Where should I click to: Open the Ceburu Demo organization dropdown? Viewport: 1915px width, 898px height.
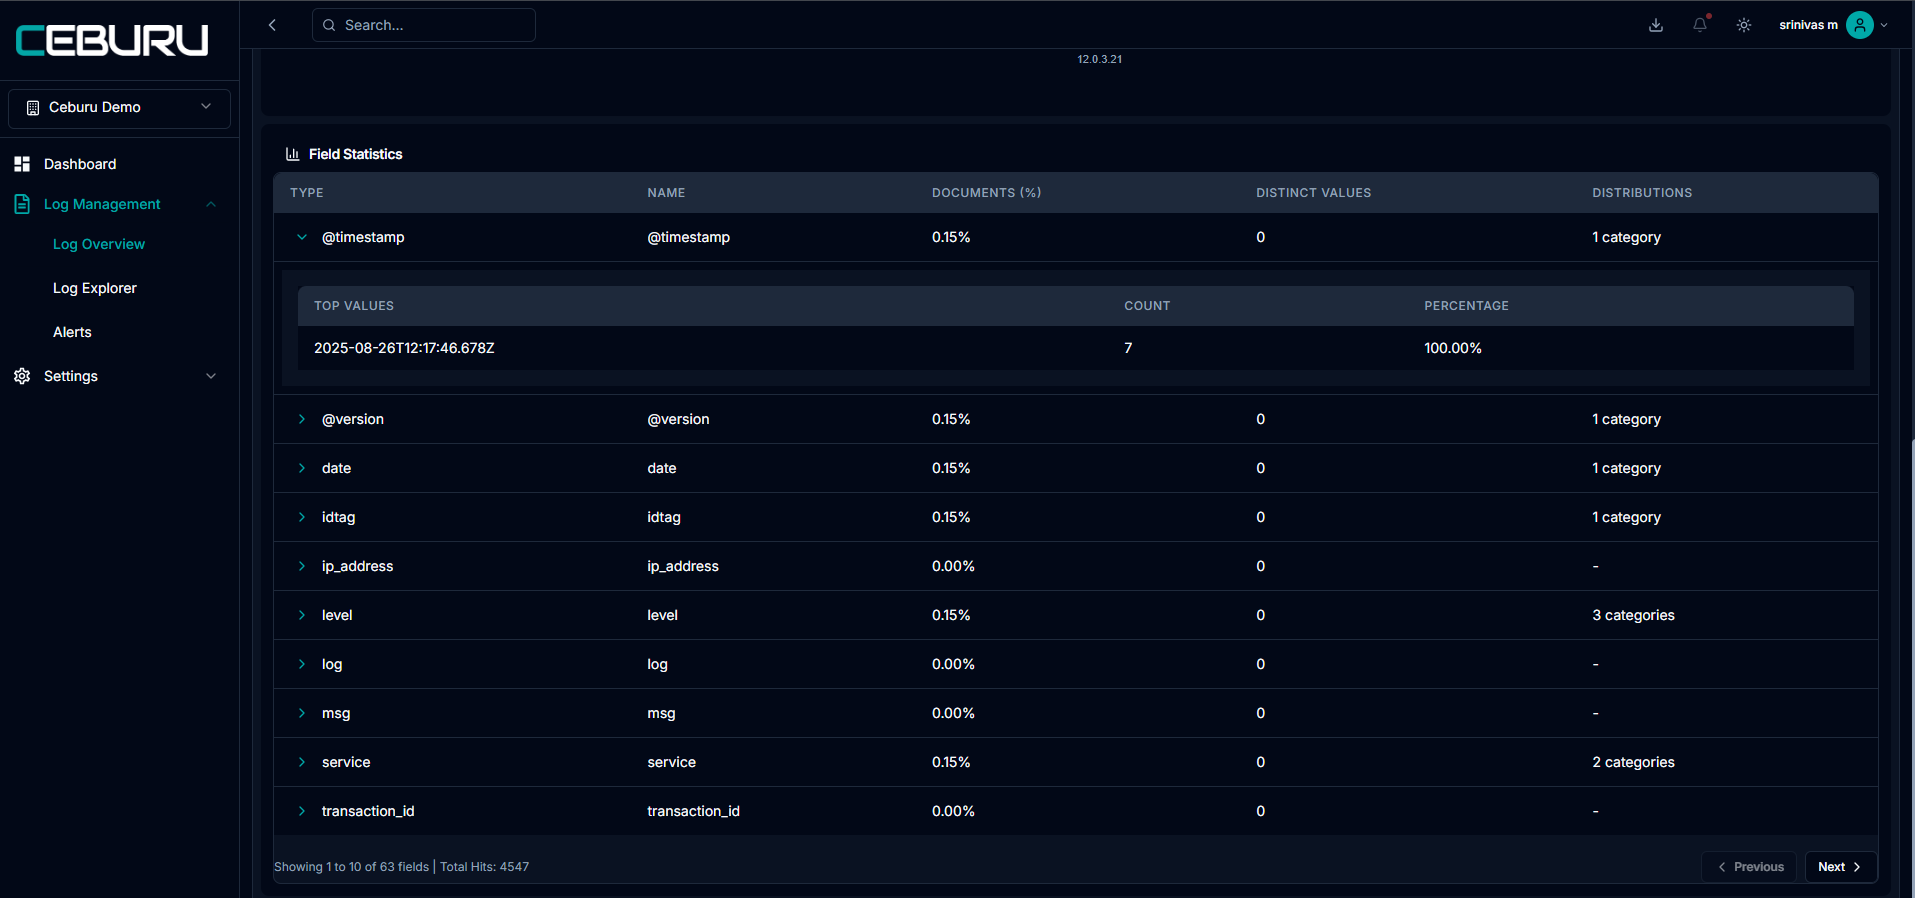coord(119,108)
